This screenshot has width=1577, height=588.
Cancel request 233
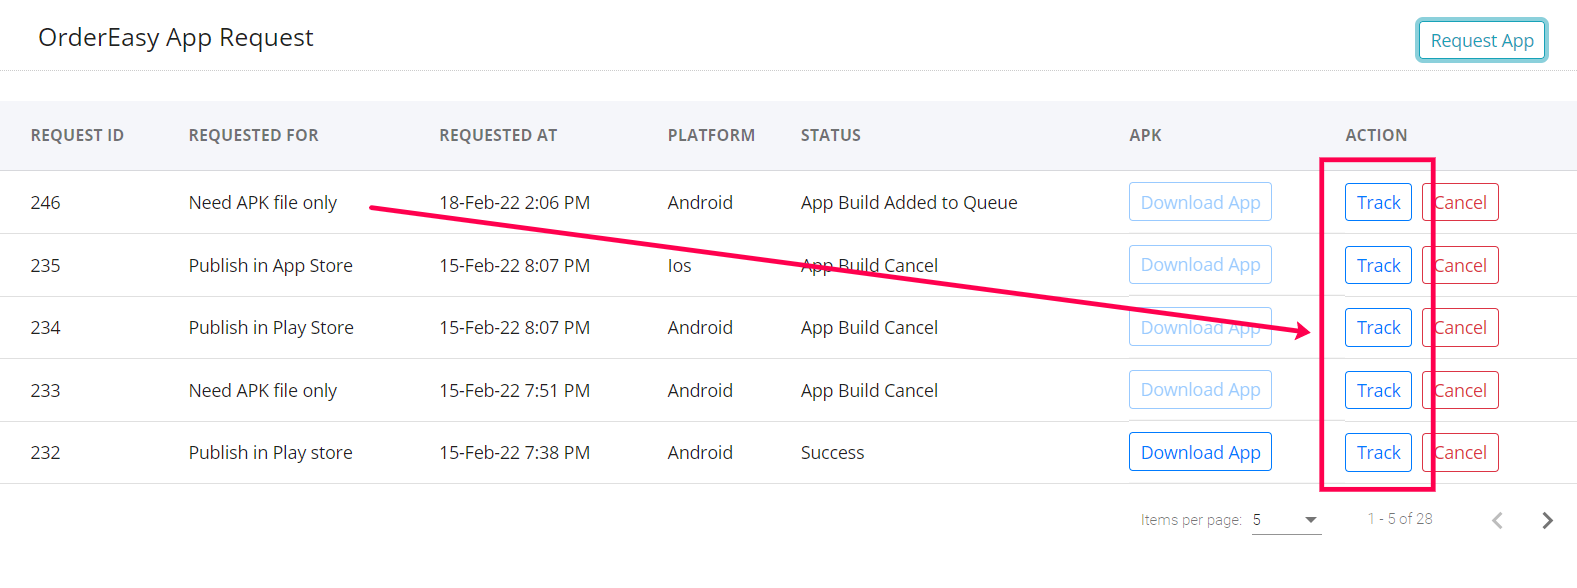pos(1461,391)
